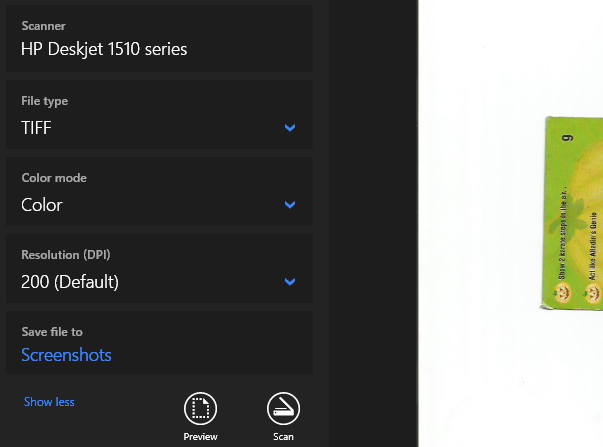Open the File type dropdown arrow

[x=290, y=128]
